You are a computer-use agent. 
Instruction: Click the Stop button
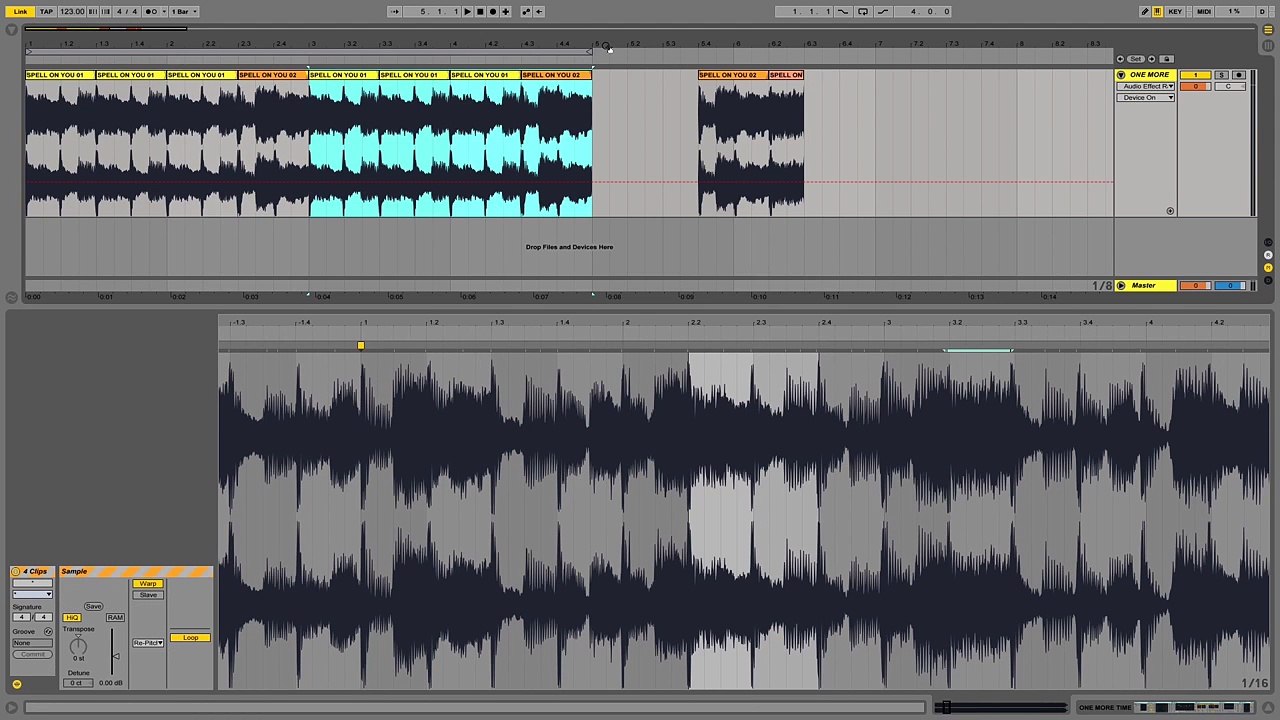coord(480,11)
